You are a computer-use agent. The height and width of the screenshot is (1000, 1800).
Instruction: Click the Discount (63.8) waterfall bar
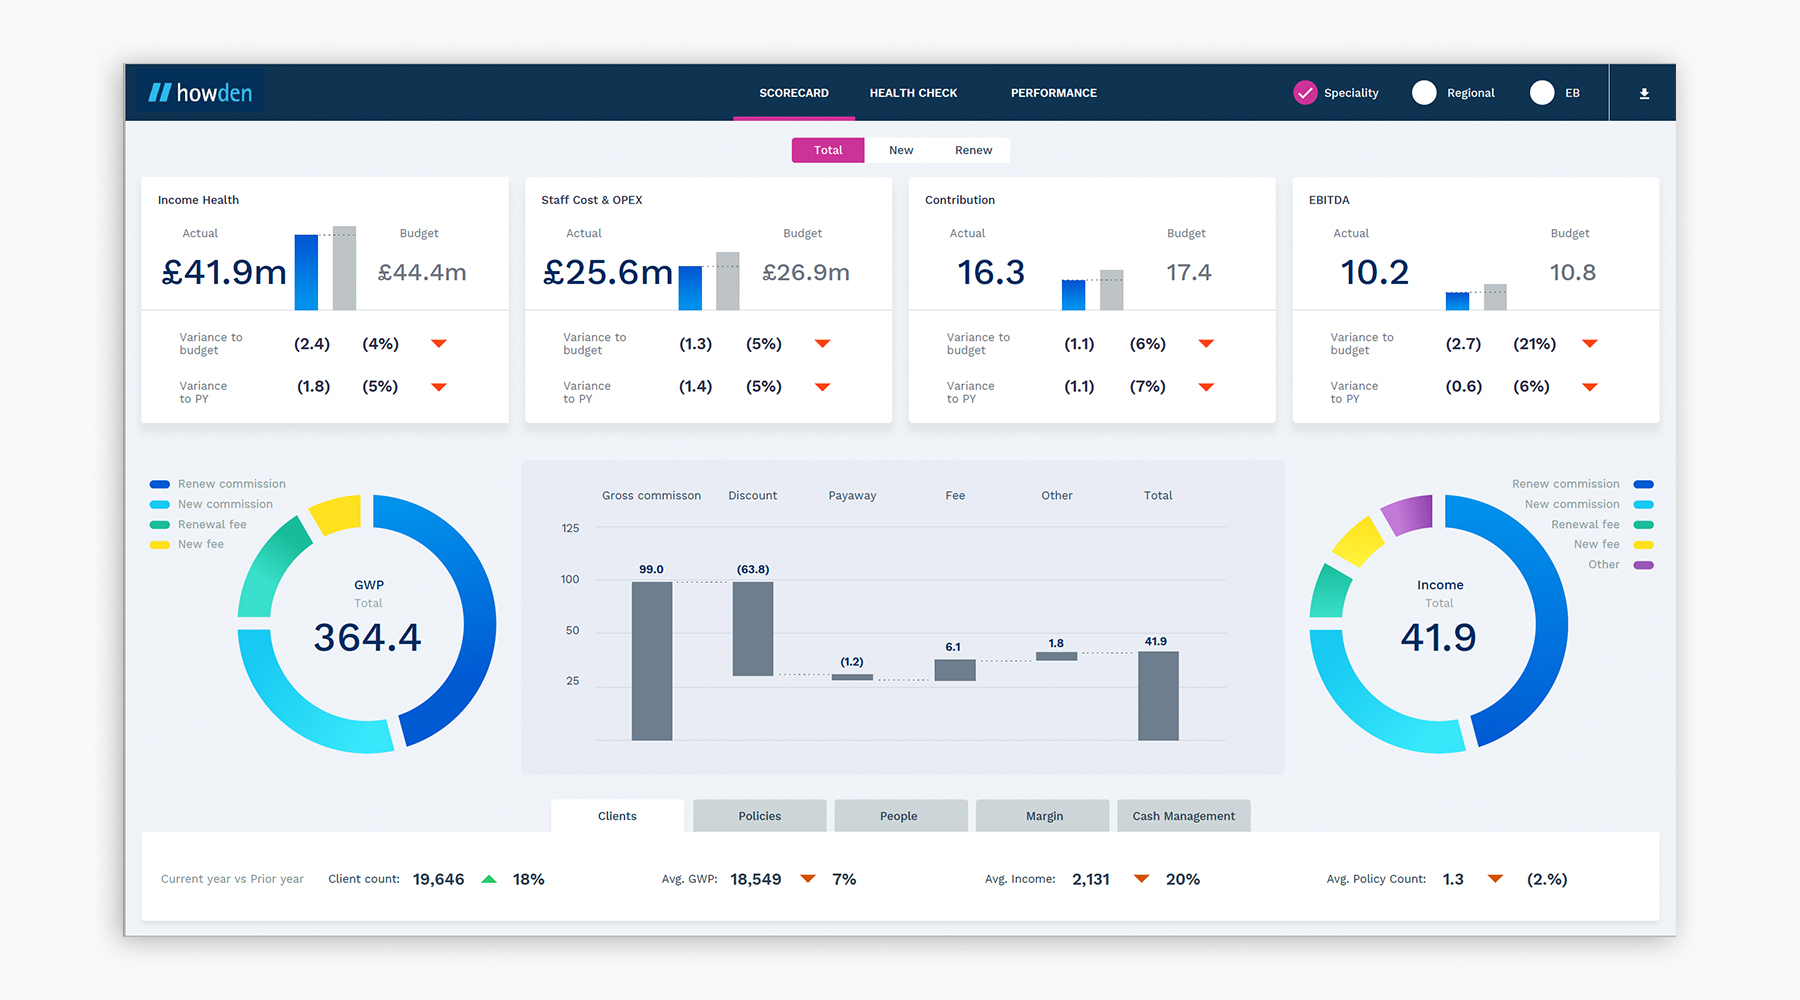point(753,629)
